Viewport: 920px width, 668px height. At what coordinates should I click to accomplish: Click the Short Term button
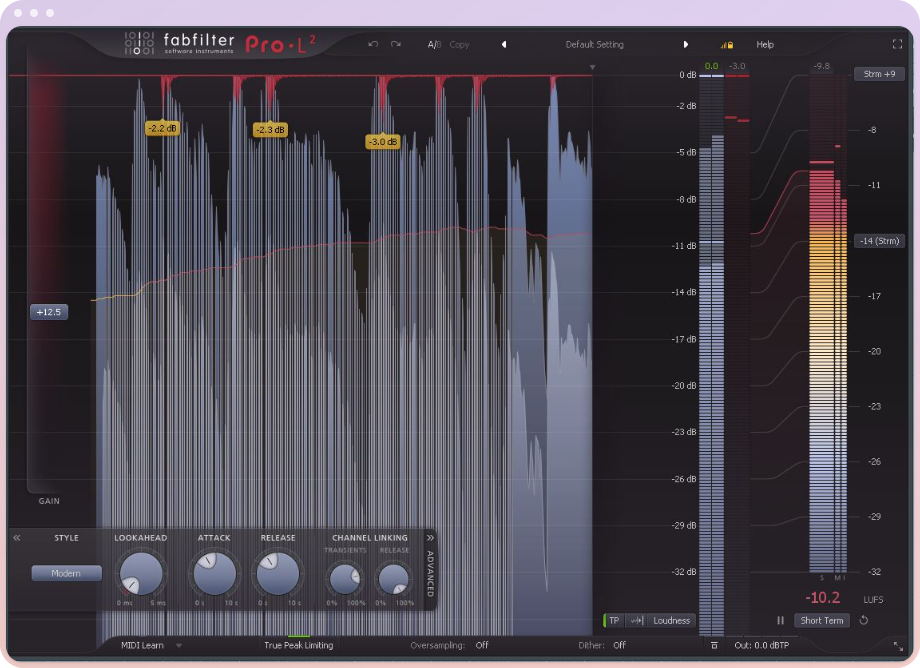(x=821, y=620)
